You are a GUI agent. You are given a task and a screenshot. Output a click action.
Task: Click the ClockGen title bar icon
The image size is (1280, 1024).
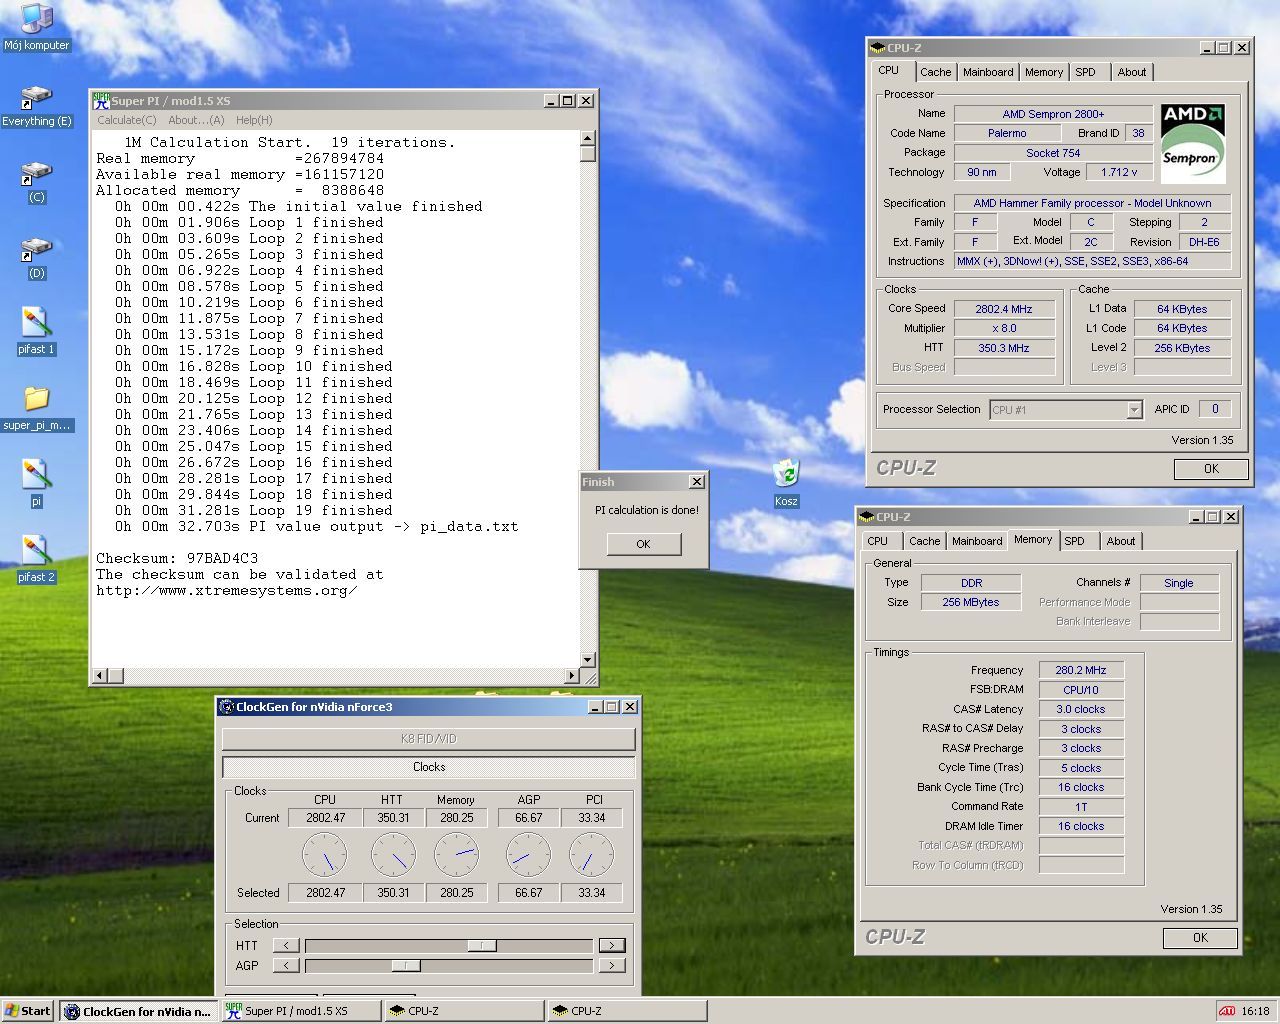tap(227, 706)
